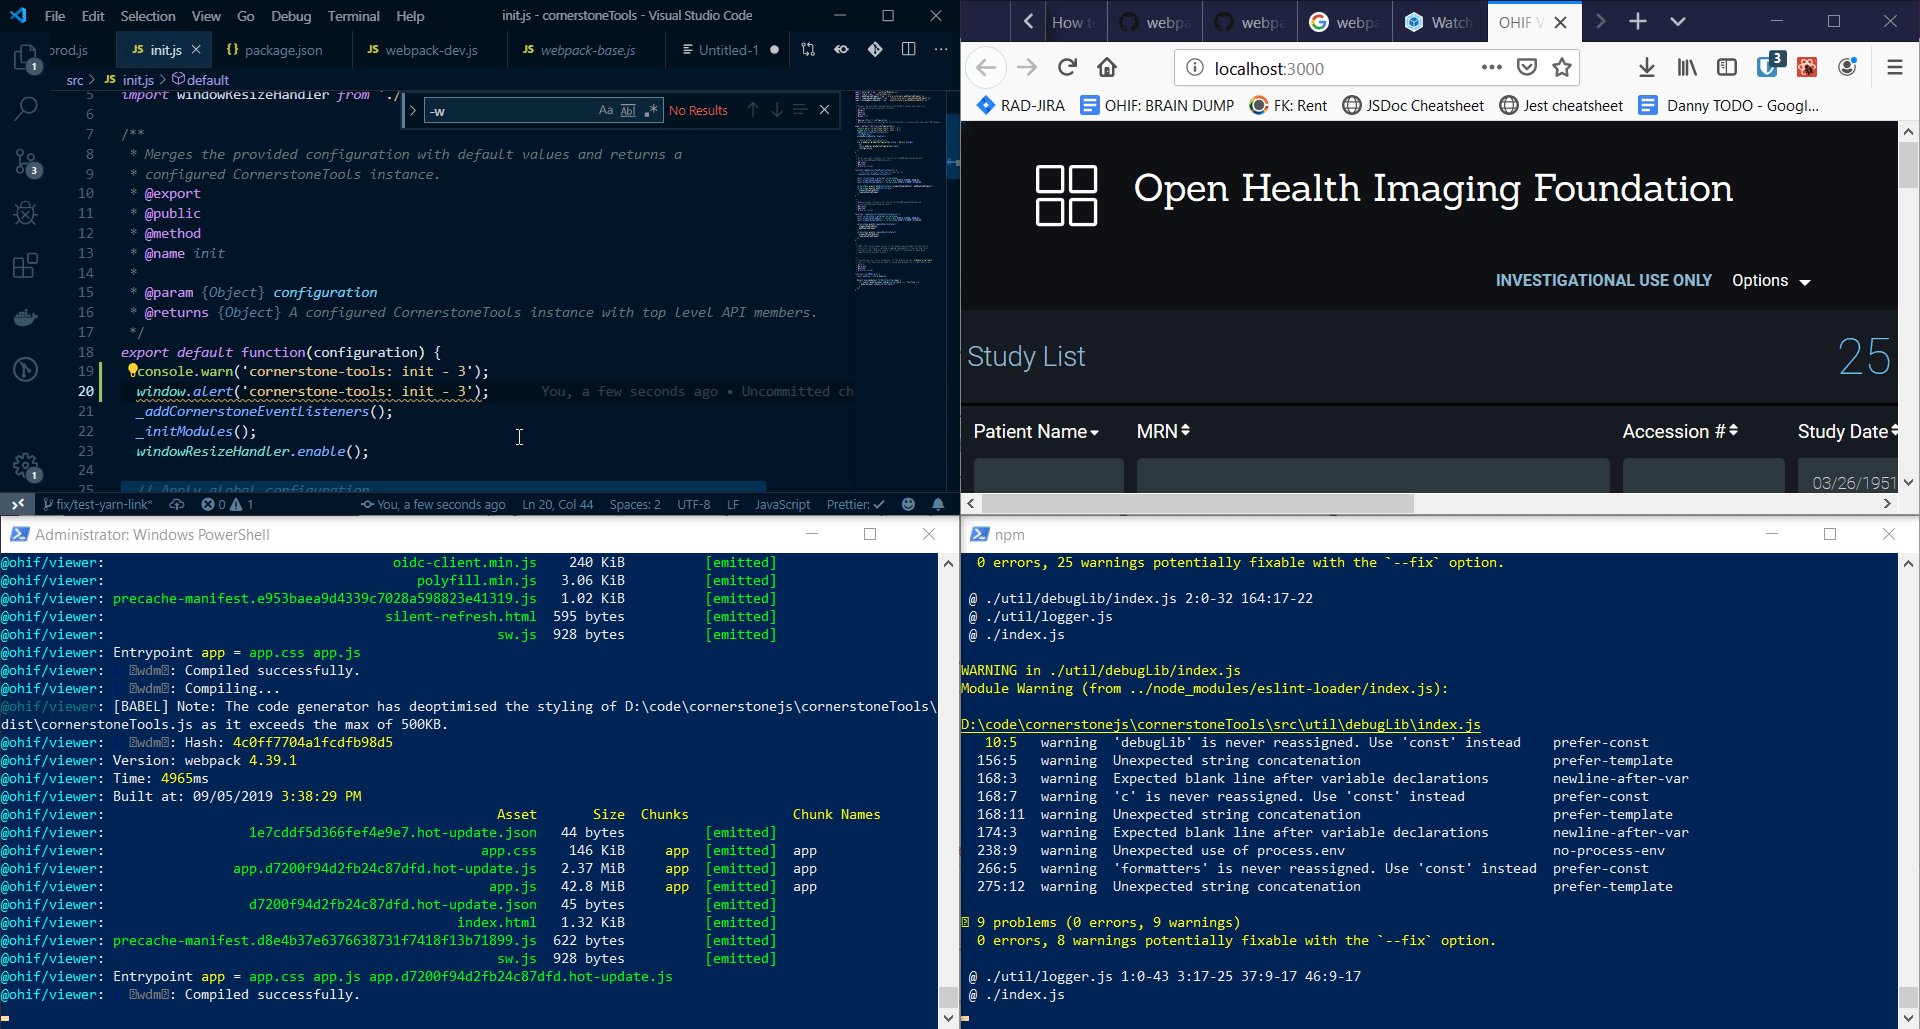Open the Options dropdown in OHIF viewer
Image resolution: width=1920 pixels, height=1029 pixels.
point(1770,281)
